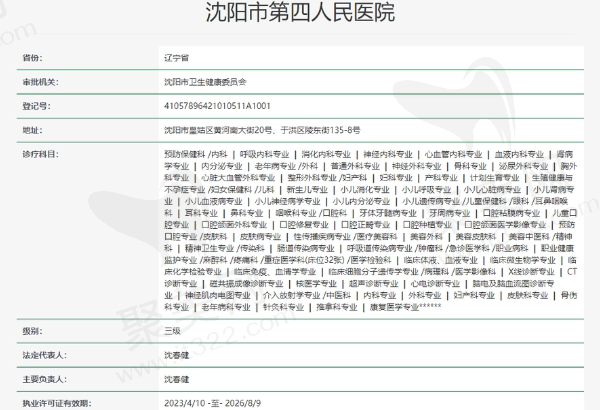Click 心血管内科专业 entry
Viewport: 600px width, 410px height.
453,154
